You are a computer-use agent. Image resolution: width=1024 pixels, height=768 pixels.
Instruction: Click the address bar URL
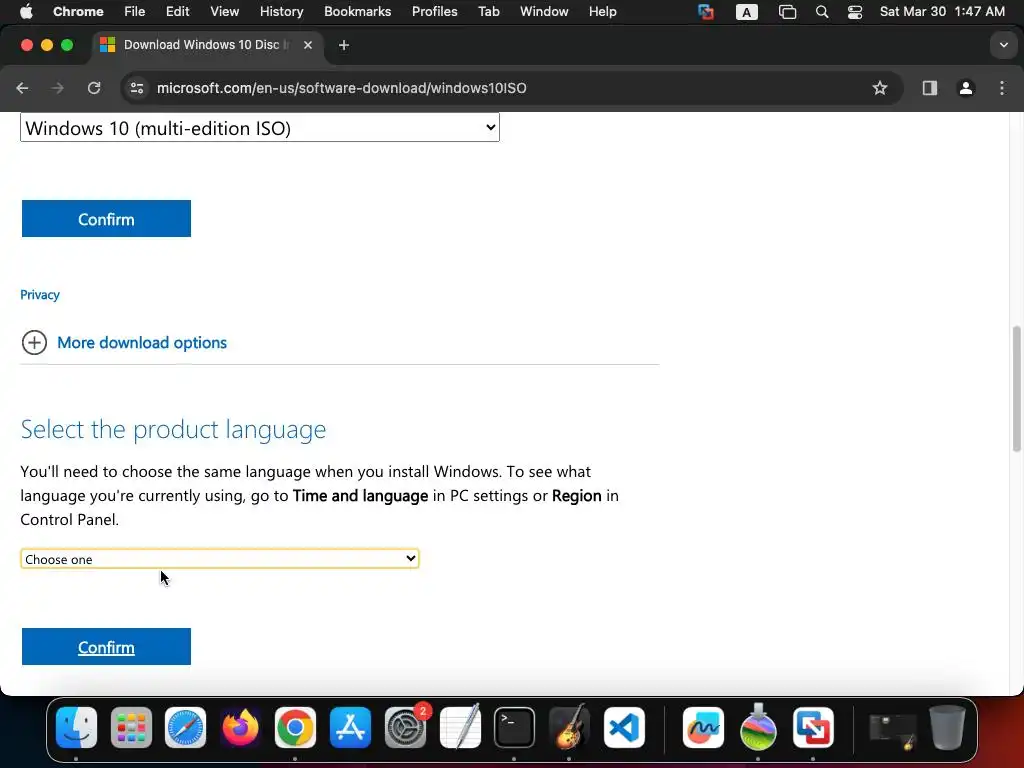tap(342, 88)
